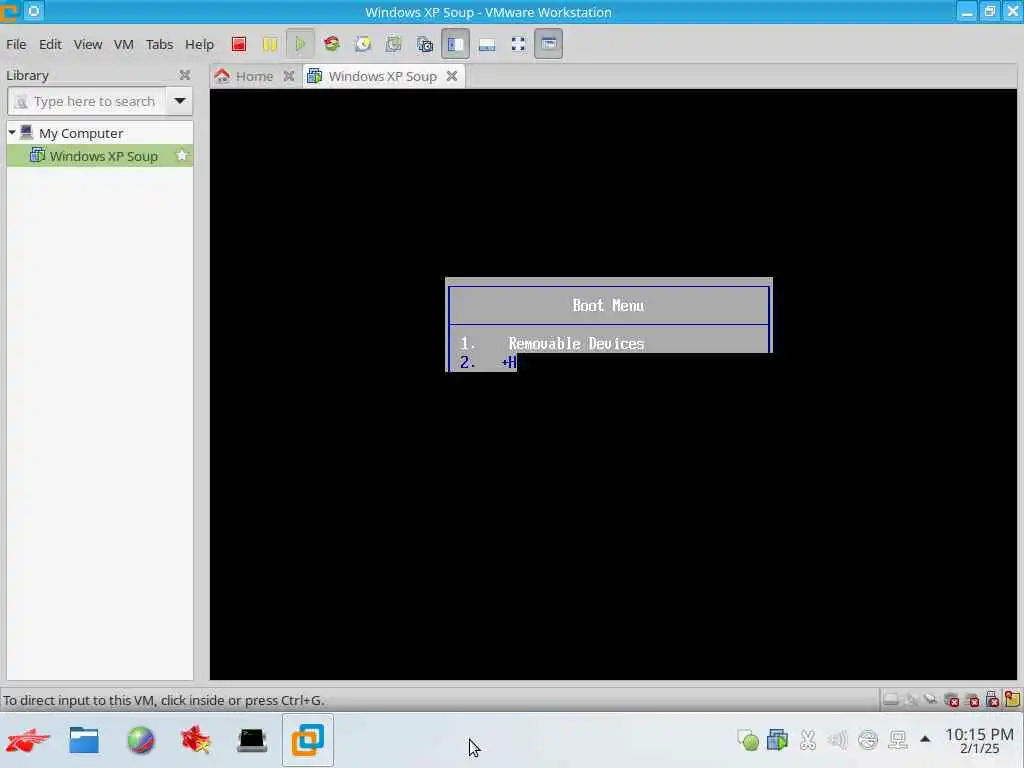
Task: Click the red Power Off button in toolbar
Action: pos(239,44)
